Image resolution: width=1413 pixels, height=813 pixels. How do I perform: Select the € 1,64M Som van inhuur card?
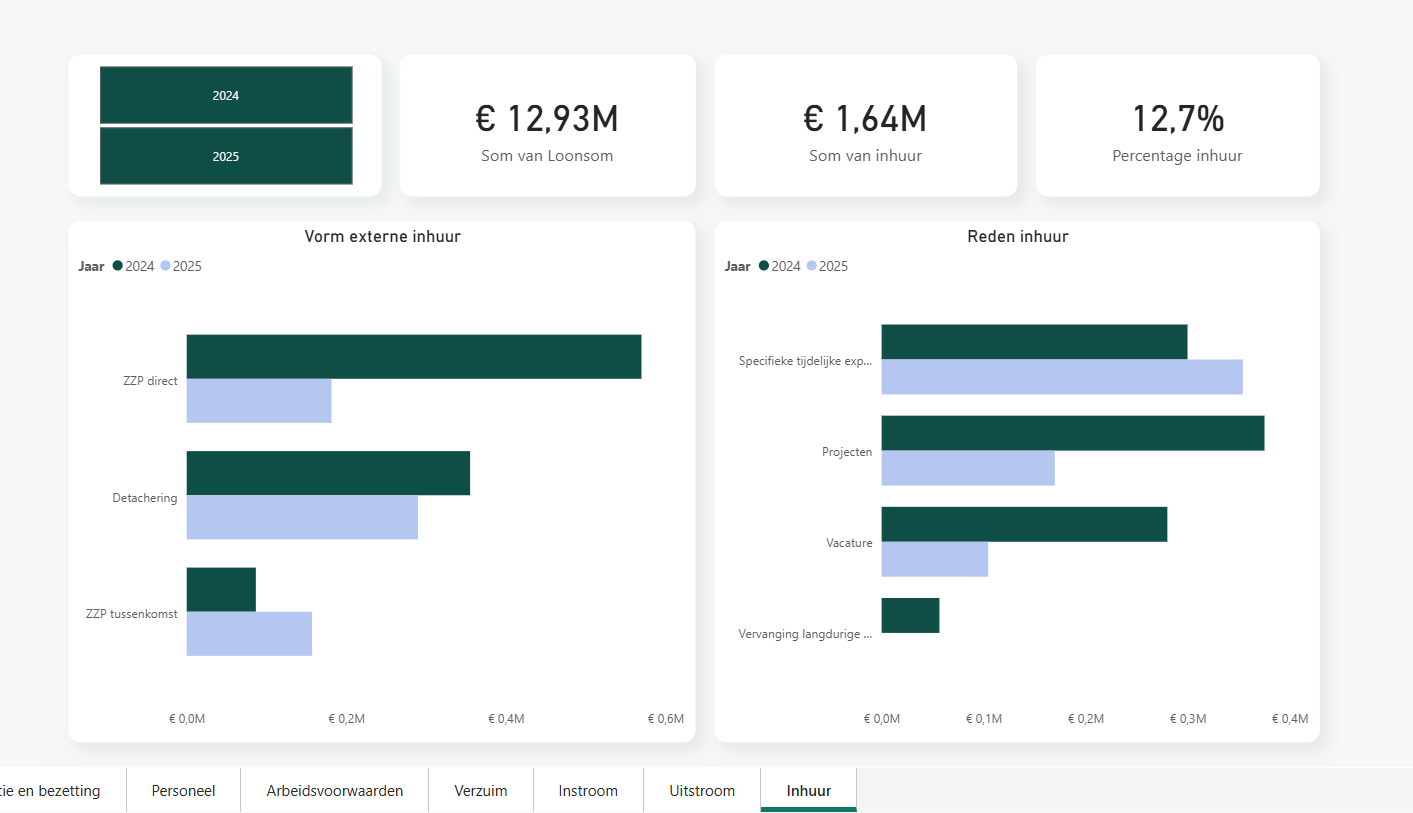(x=865, y=125)
